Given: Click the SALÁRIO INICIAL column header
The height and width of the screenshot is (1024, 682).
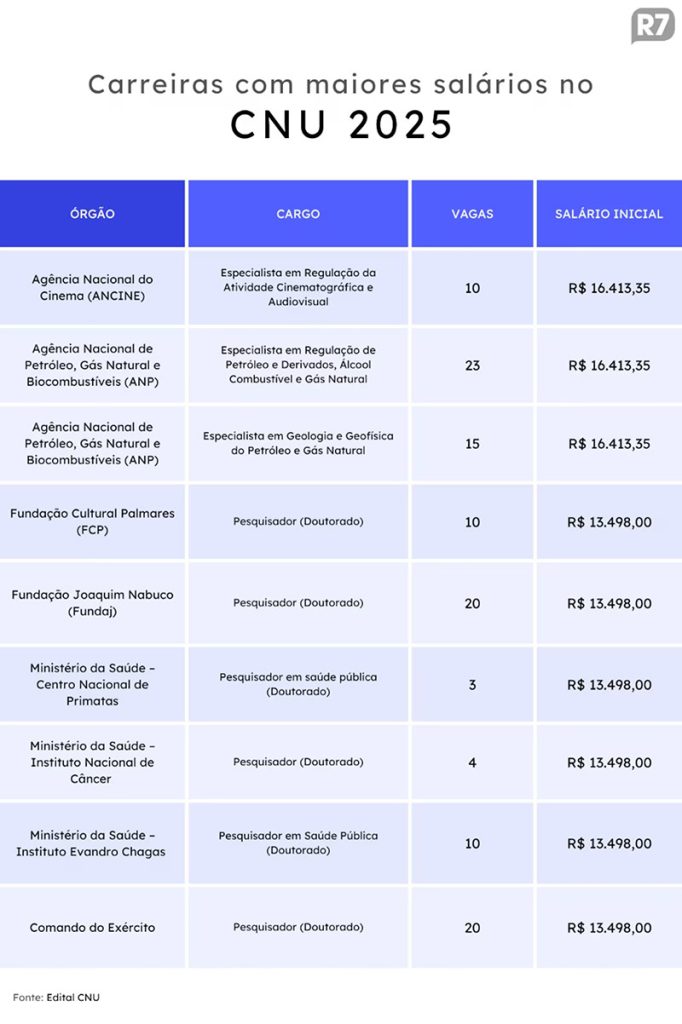Looking at the screenshot, I should (609, 214).
